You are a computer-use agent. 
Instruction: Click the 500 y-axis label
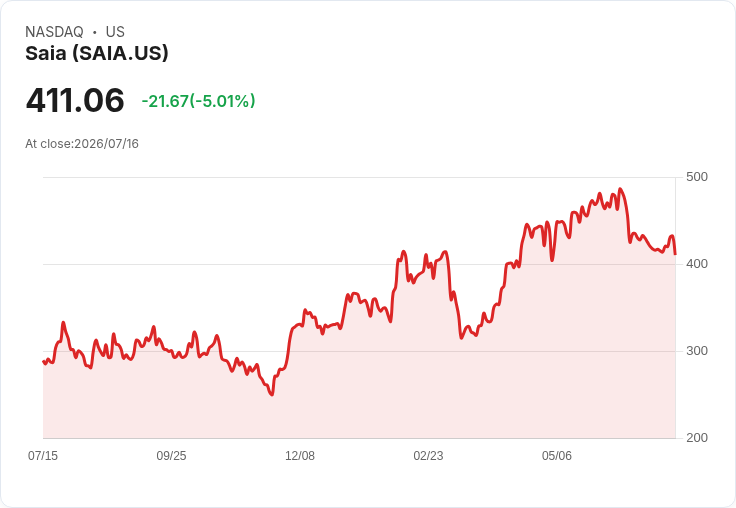(x=697, y=177)
